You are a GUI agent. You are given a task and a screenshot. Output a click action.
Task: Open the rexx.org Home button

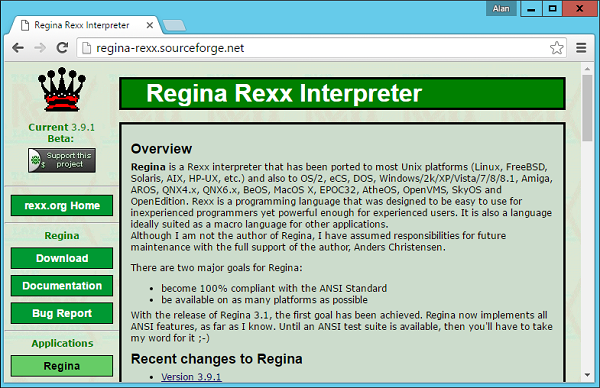[x=62, y=205]
